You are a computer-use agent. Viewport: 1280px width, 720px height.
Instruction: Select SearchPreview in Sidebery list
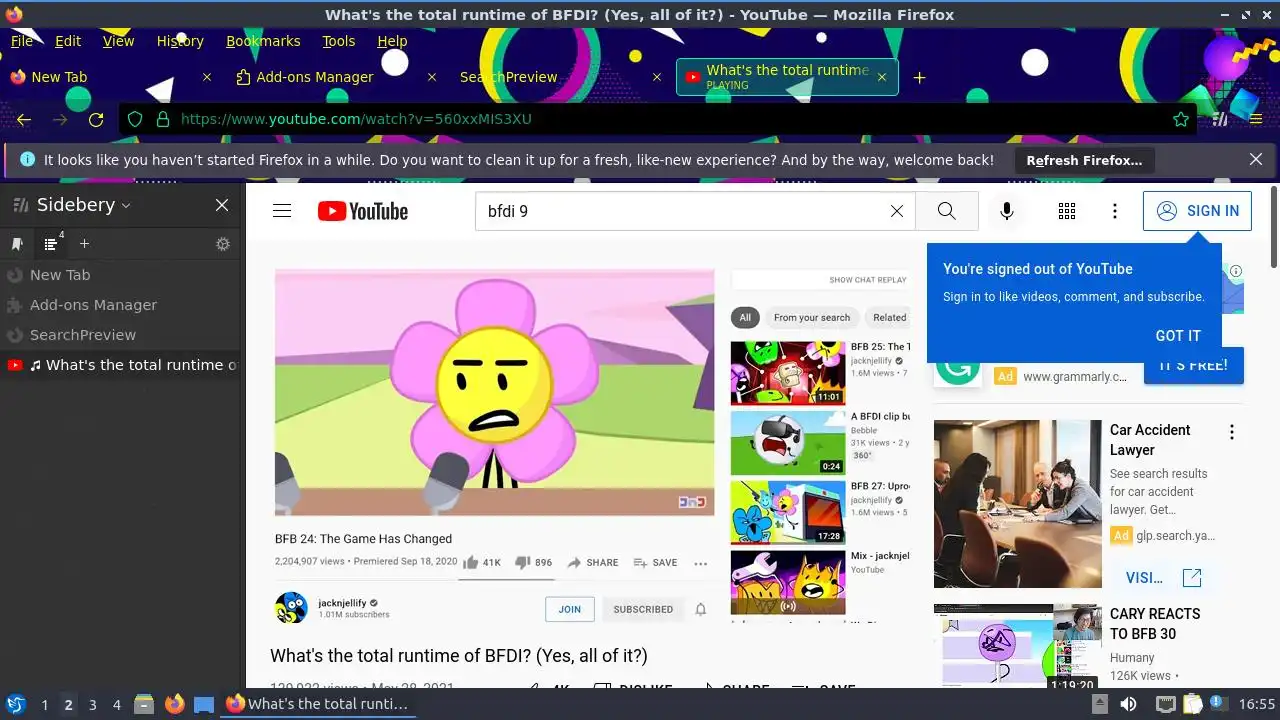click(x=120, y=335)
